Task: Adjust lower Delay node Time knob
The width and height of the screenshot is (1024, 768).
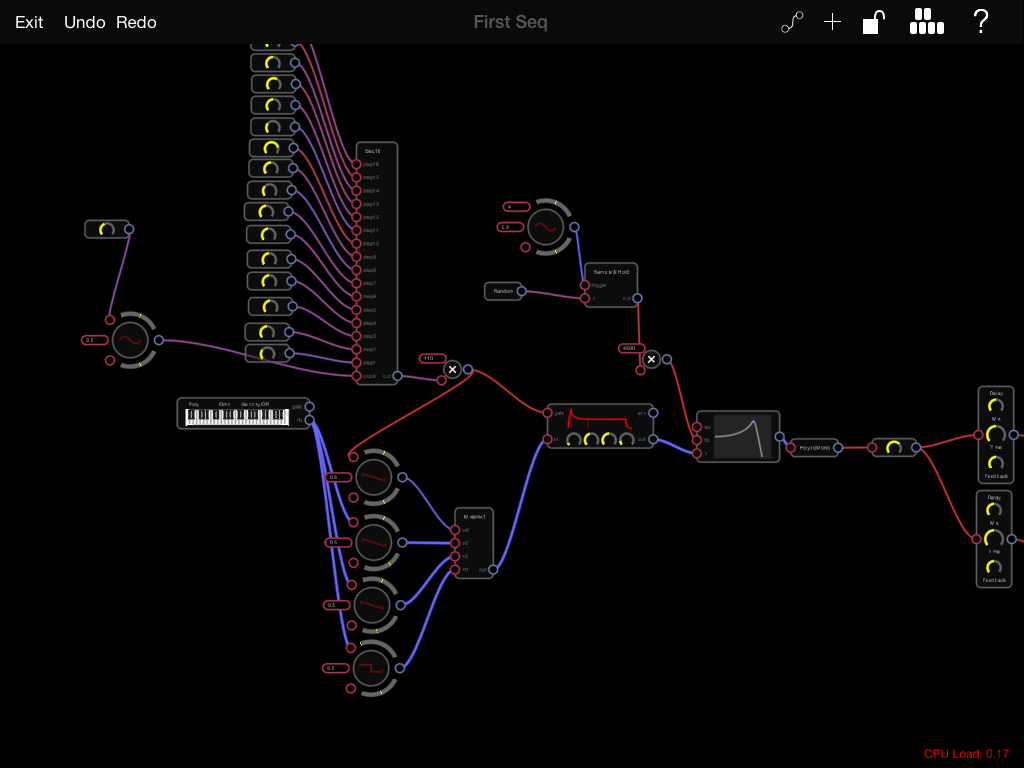Action: point(993,539)
